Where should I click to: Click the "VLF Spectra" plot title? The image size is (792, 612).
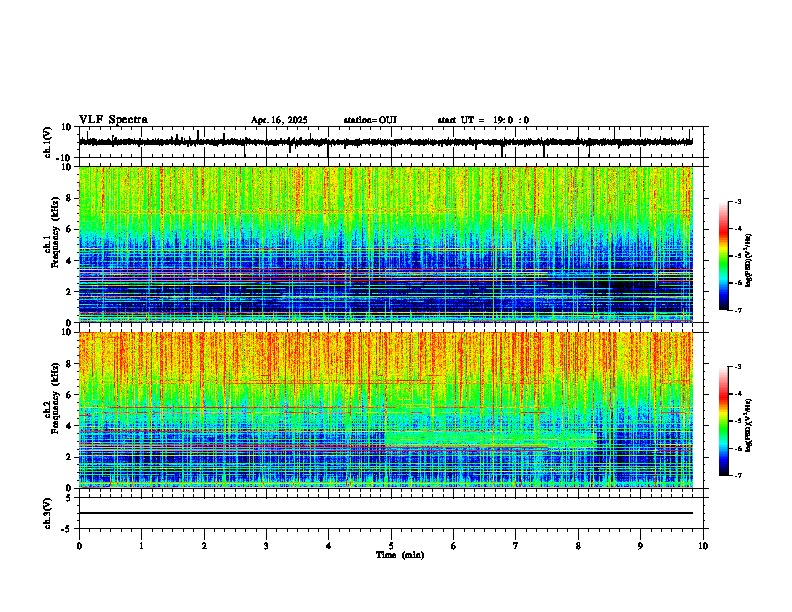click(x=113, y=120)
